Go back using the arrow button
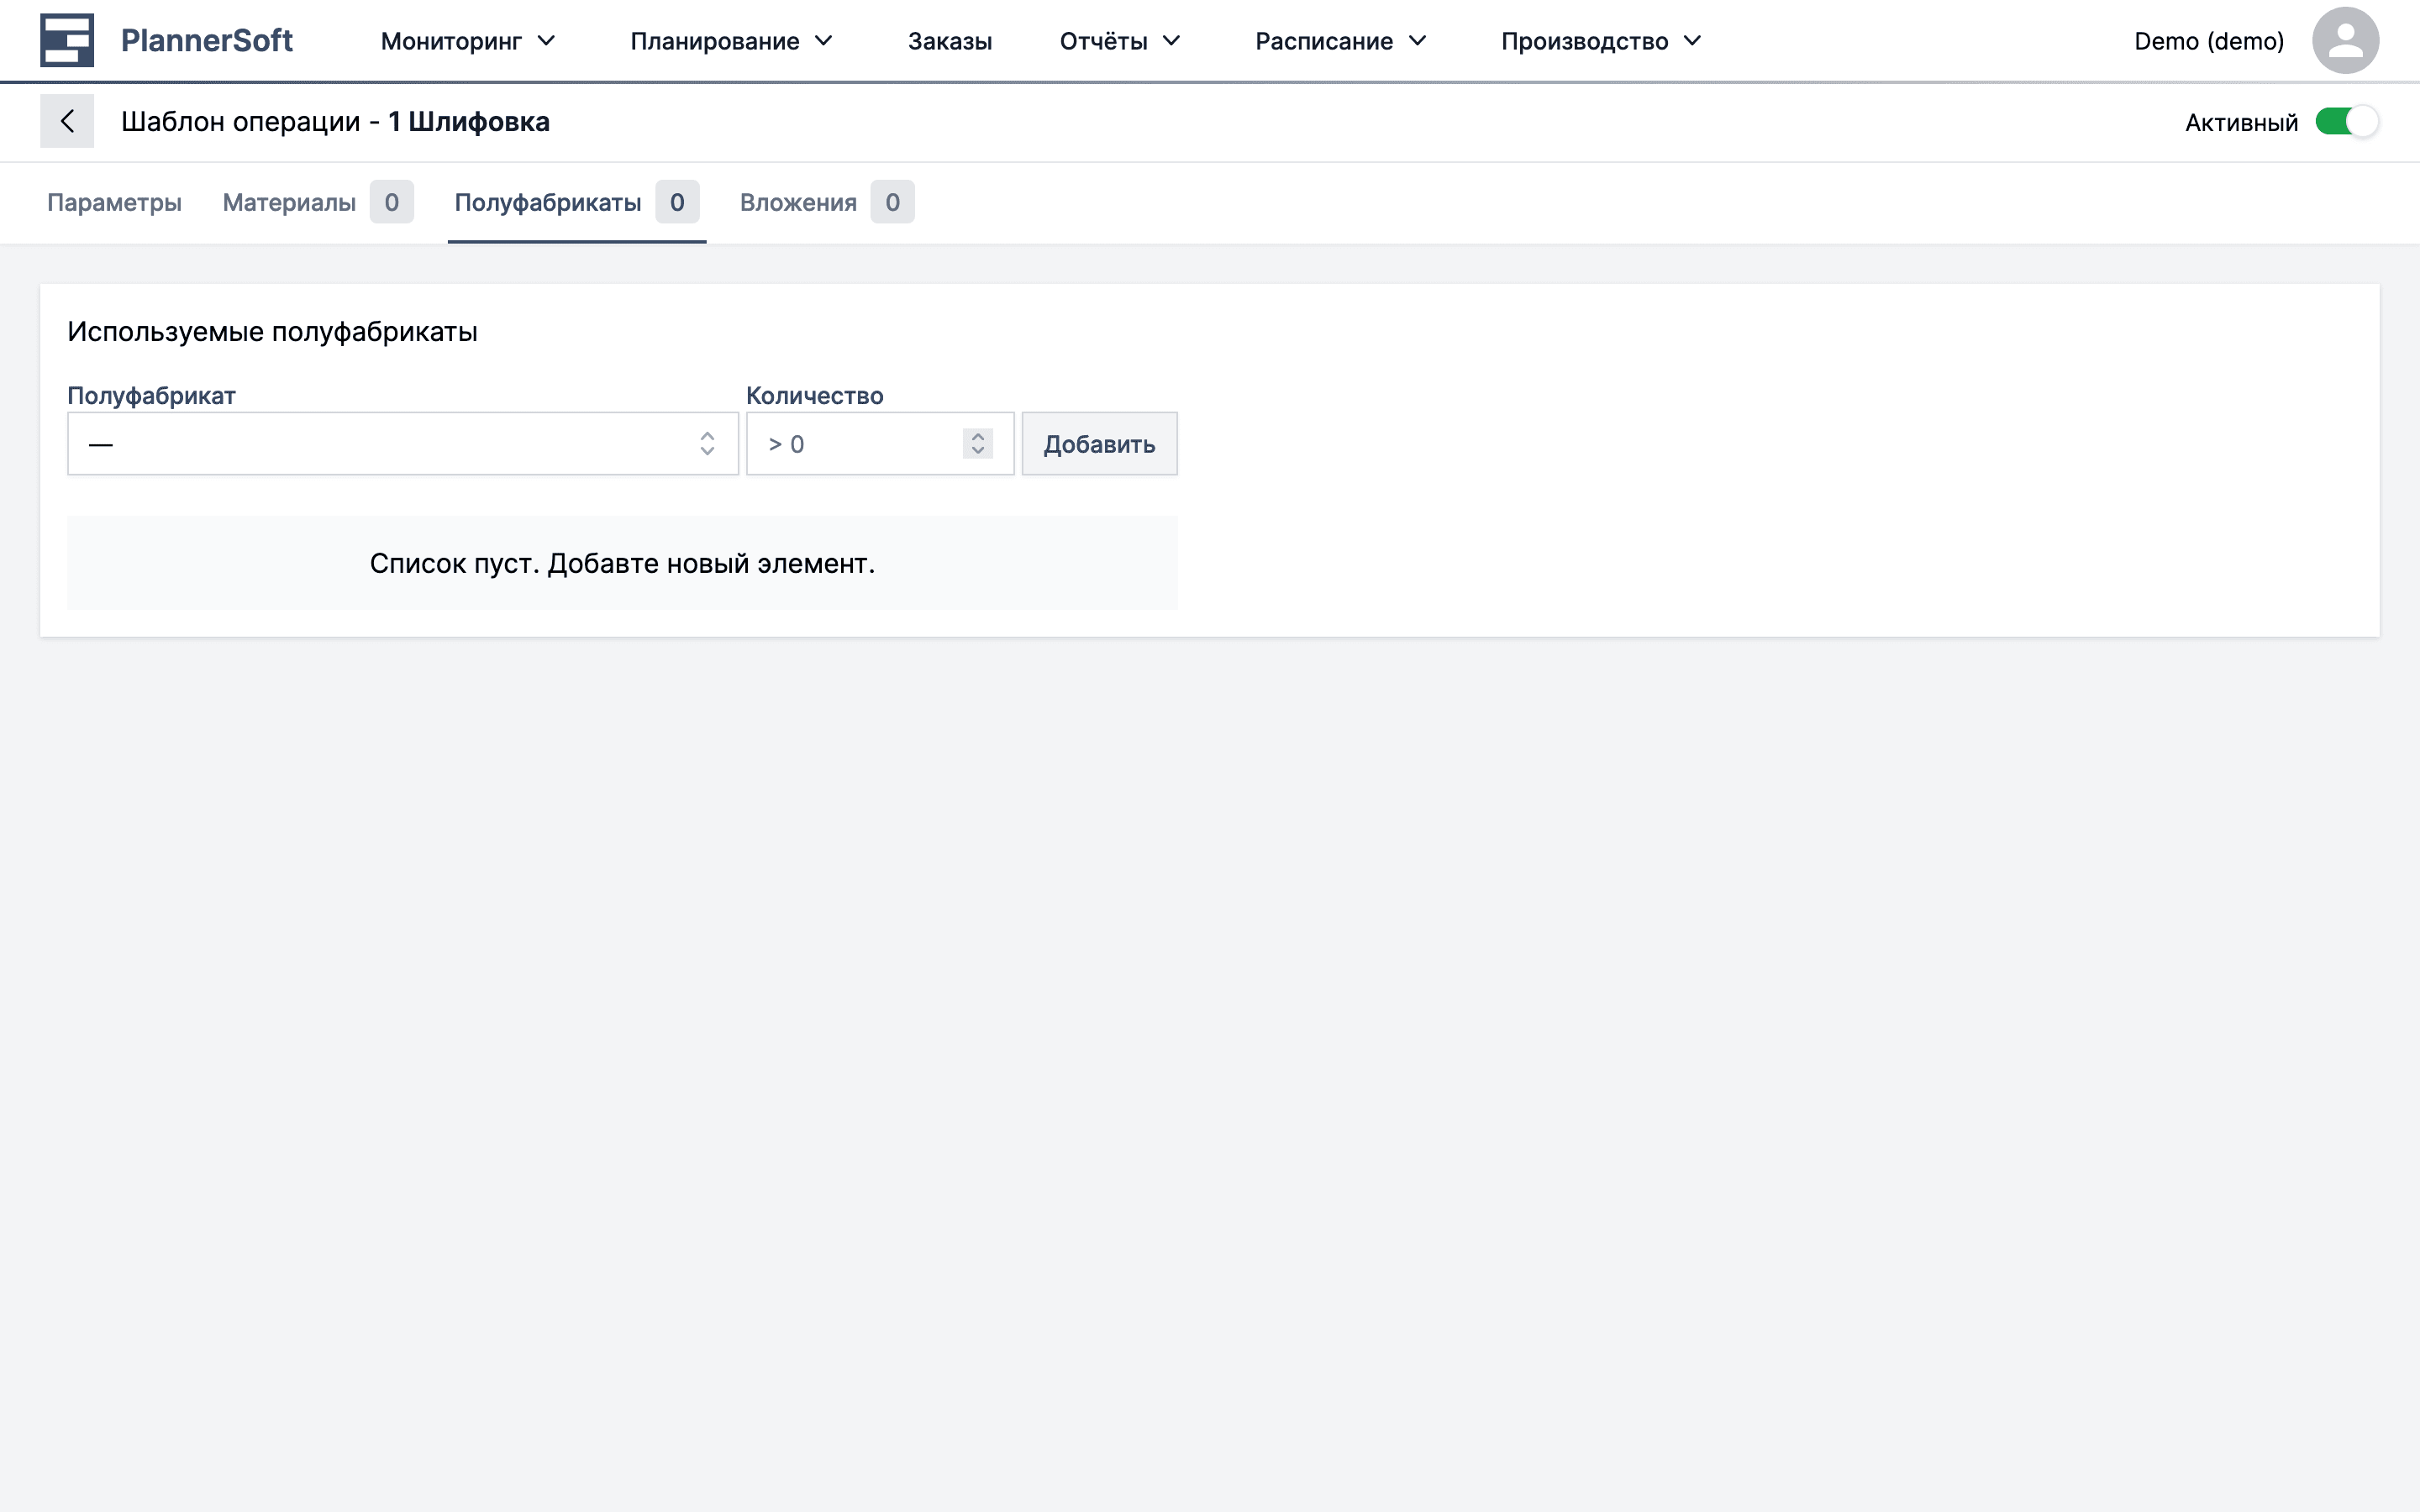 pyautogui.click(x=67, y=121)
